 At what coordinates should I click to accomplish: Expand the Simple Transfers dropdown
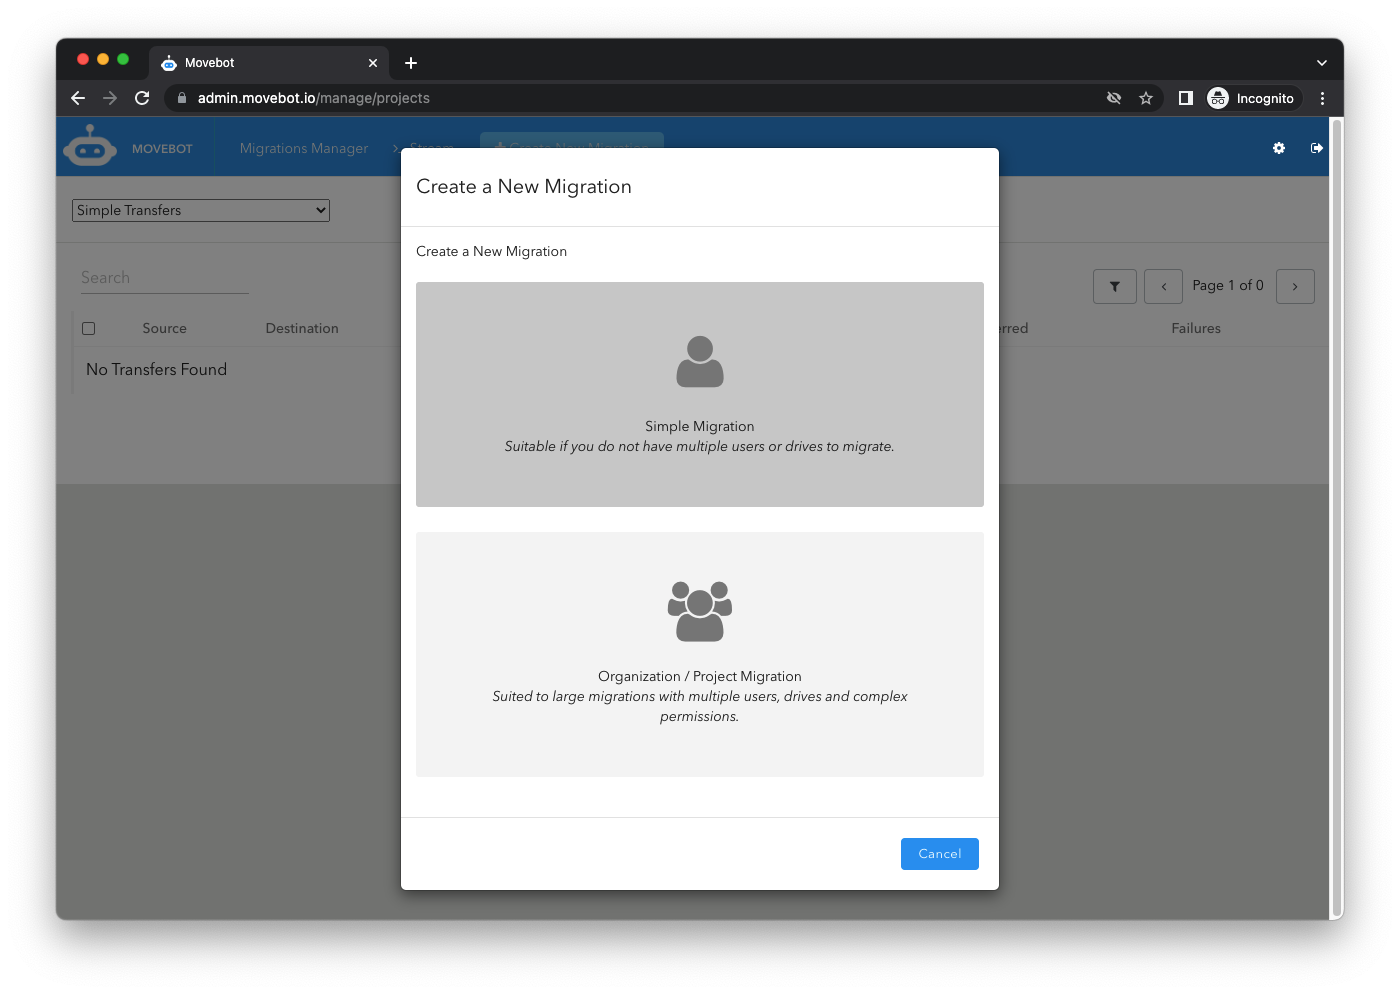pyautogui.click(x=201, y=210)
